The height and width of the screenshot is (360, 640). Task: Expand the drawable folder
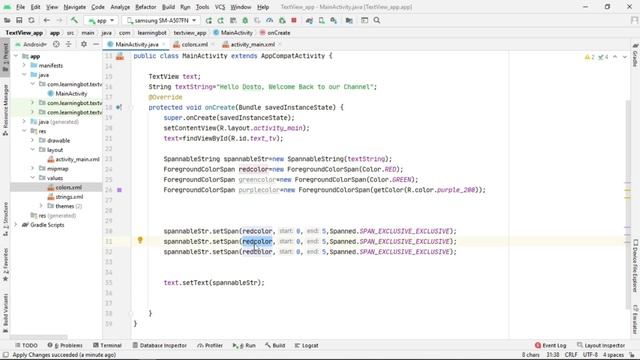pyautogui.click(x=33, y=140)
